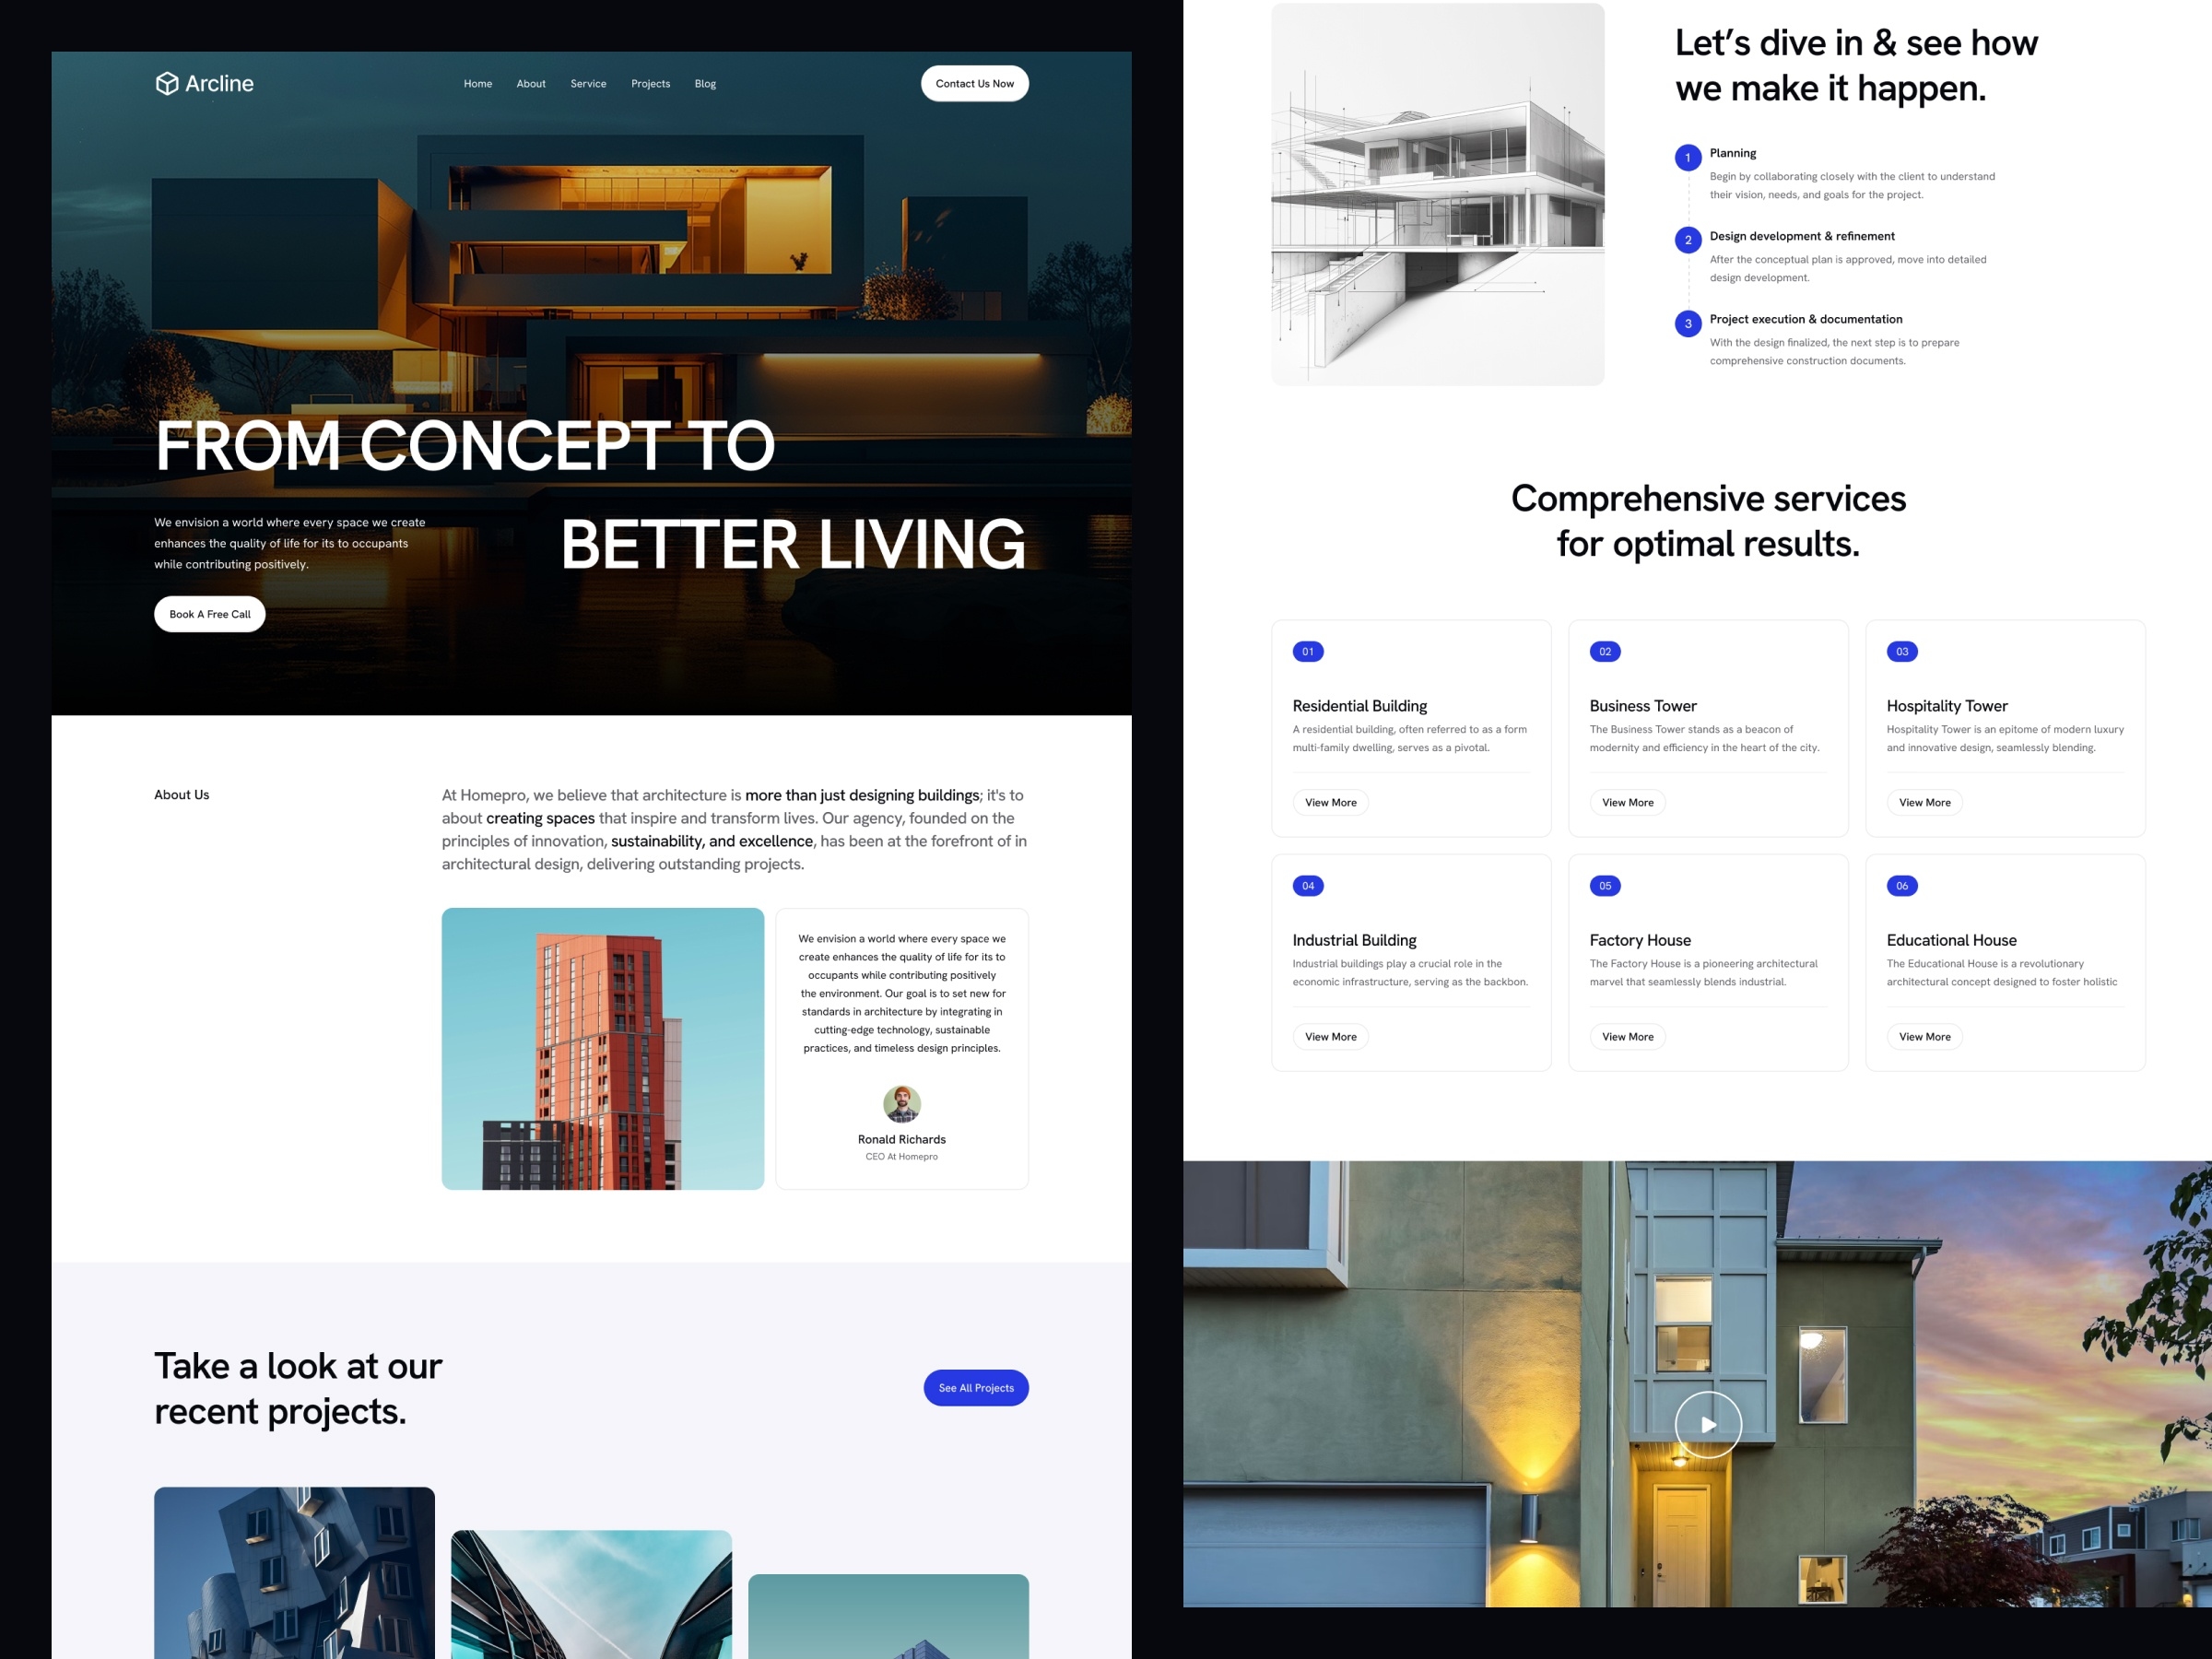Click service card 04 Industrial Building icon
This screenshot has width=2212, height=1659.
point(1306,887)
